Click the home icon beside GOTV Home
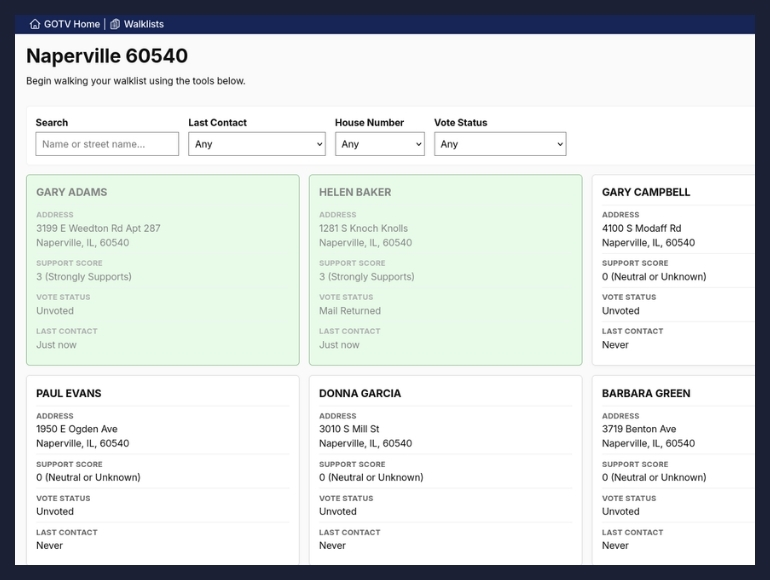Image resolution: width=770 pixels, height=580 pixels. 35,24
